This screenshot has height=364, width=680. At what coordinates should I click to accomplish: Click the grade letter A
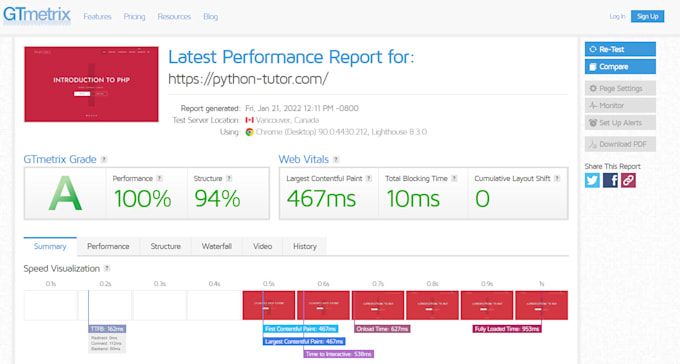65,193
